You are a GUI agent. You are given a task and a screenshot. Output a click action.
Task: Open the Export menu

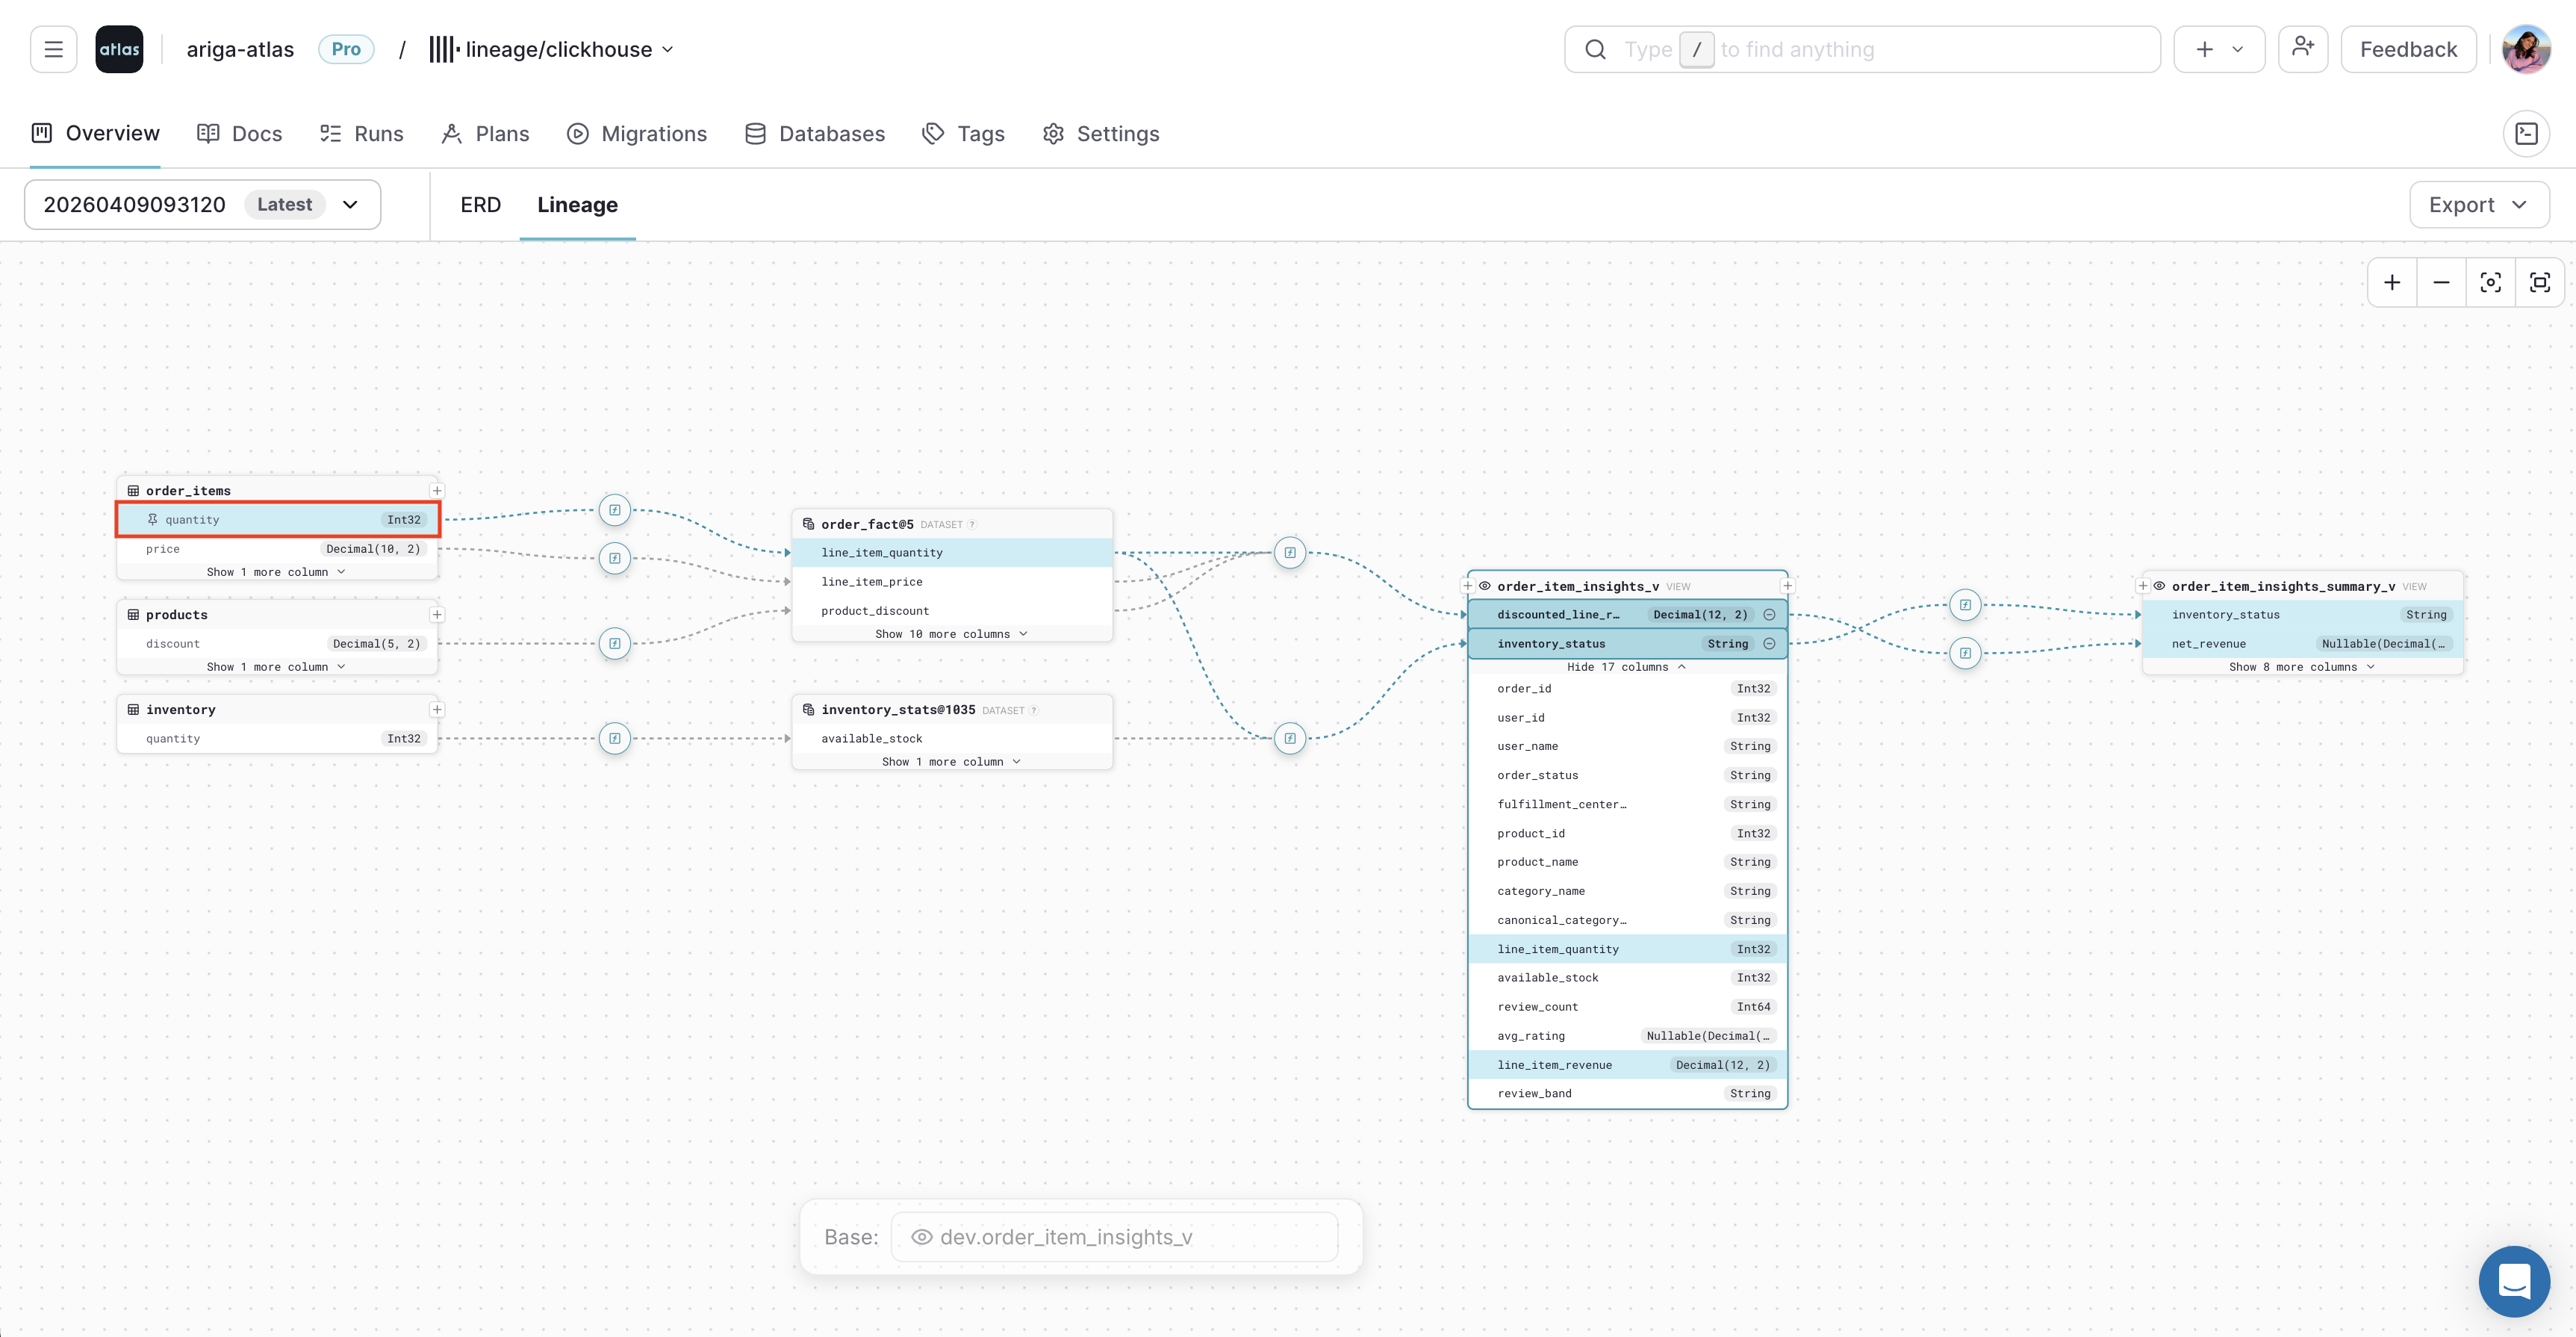tap(2478, 204)
